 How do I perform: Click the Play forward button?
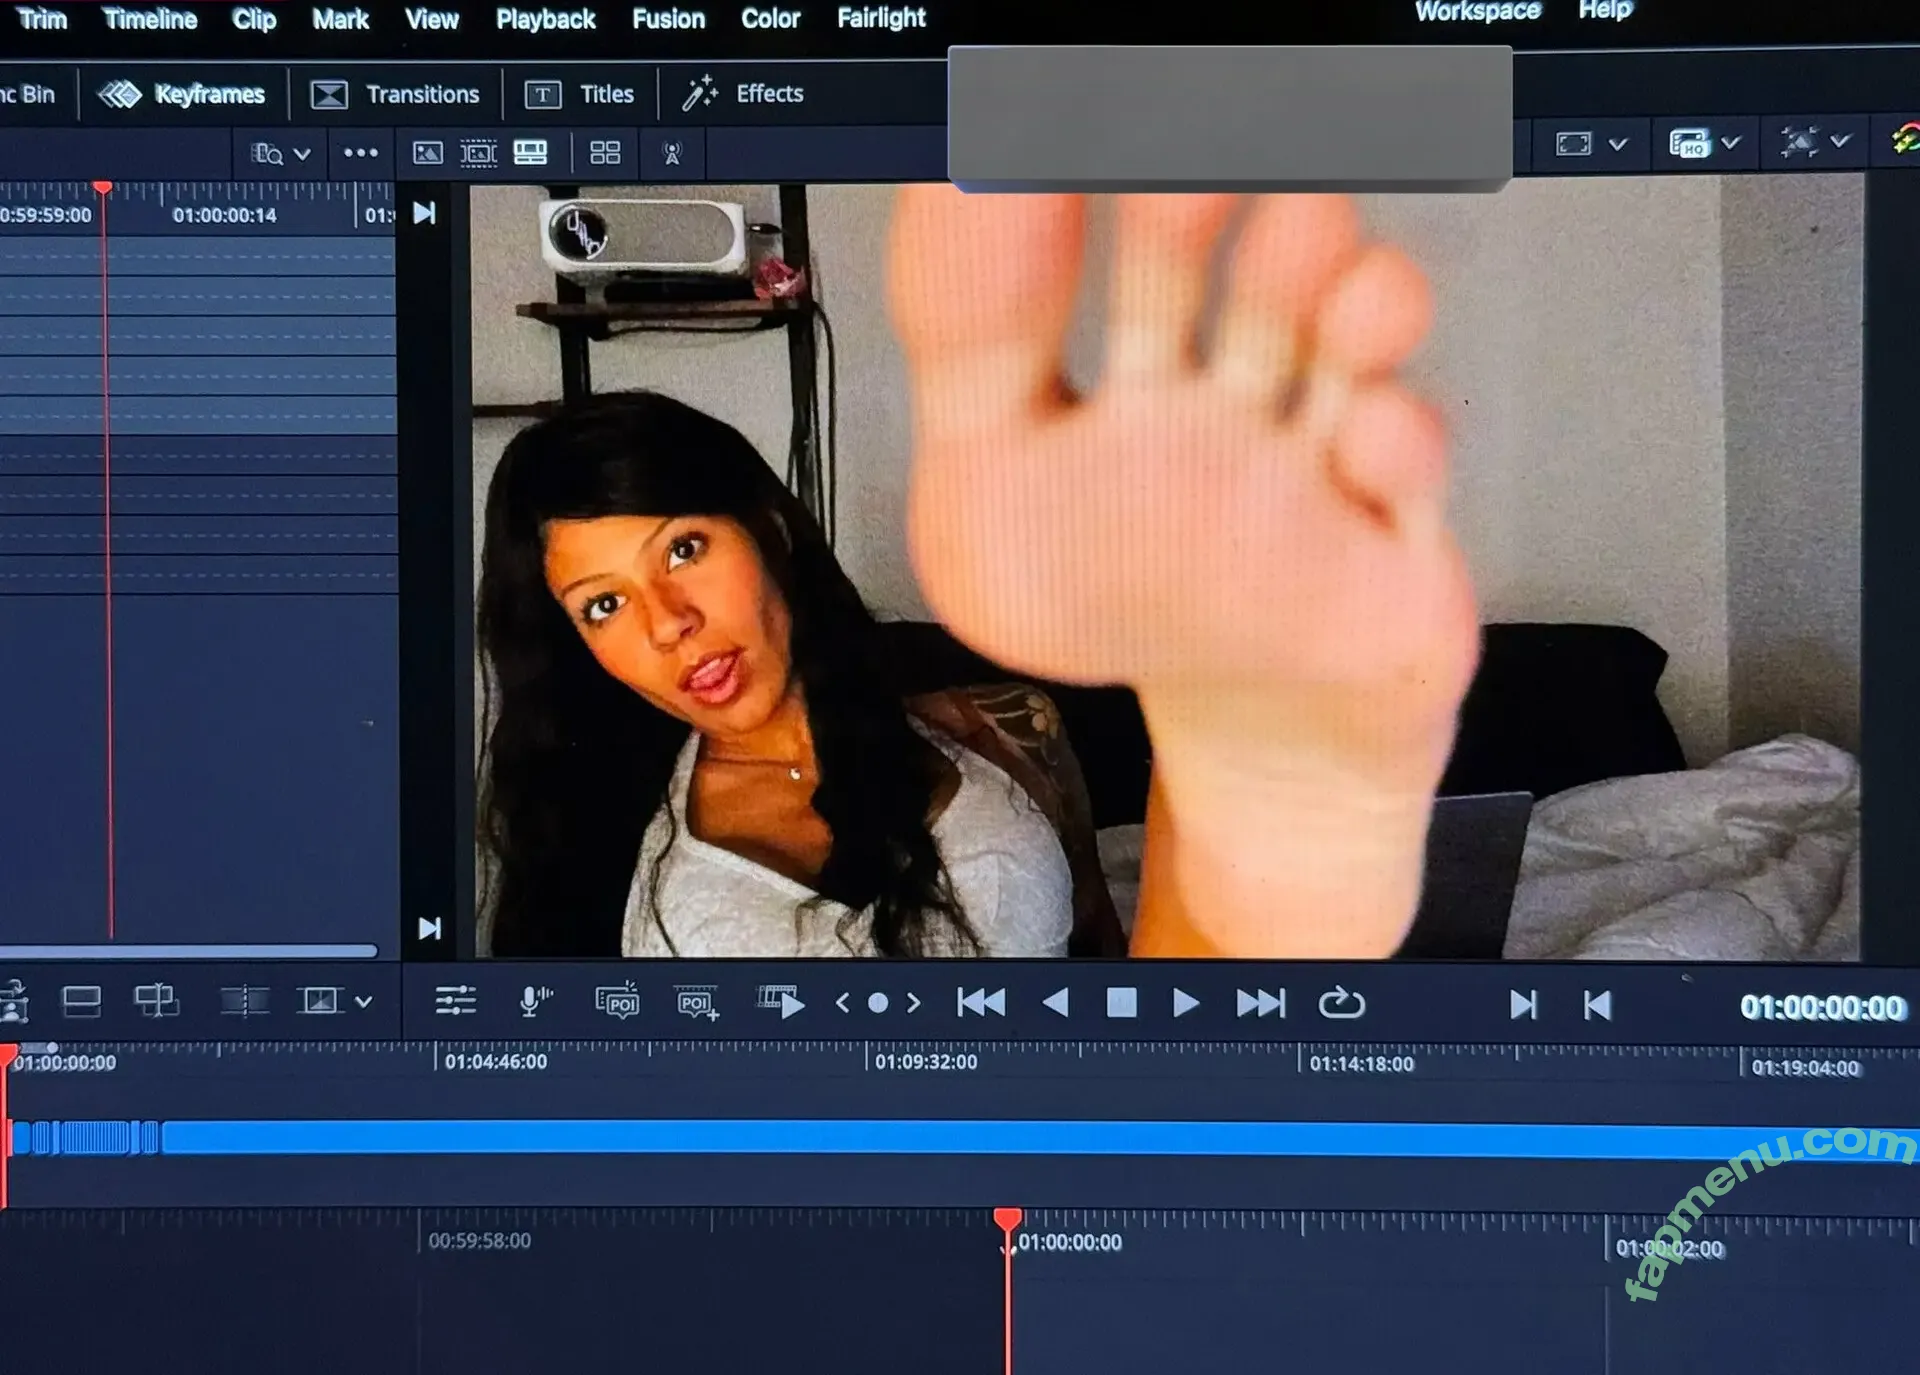[1185, 1003]
